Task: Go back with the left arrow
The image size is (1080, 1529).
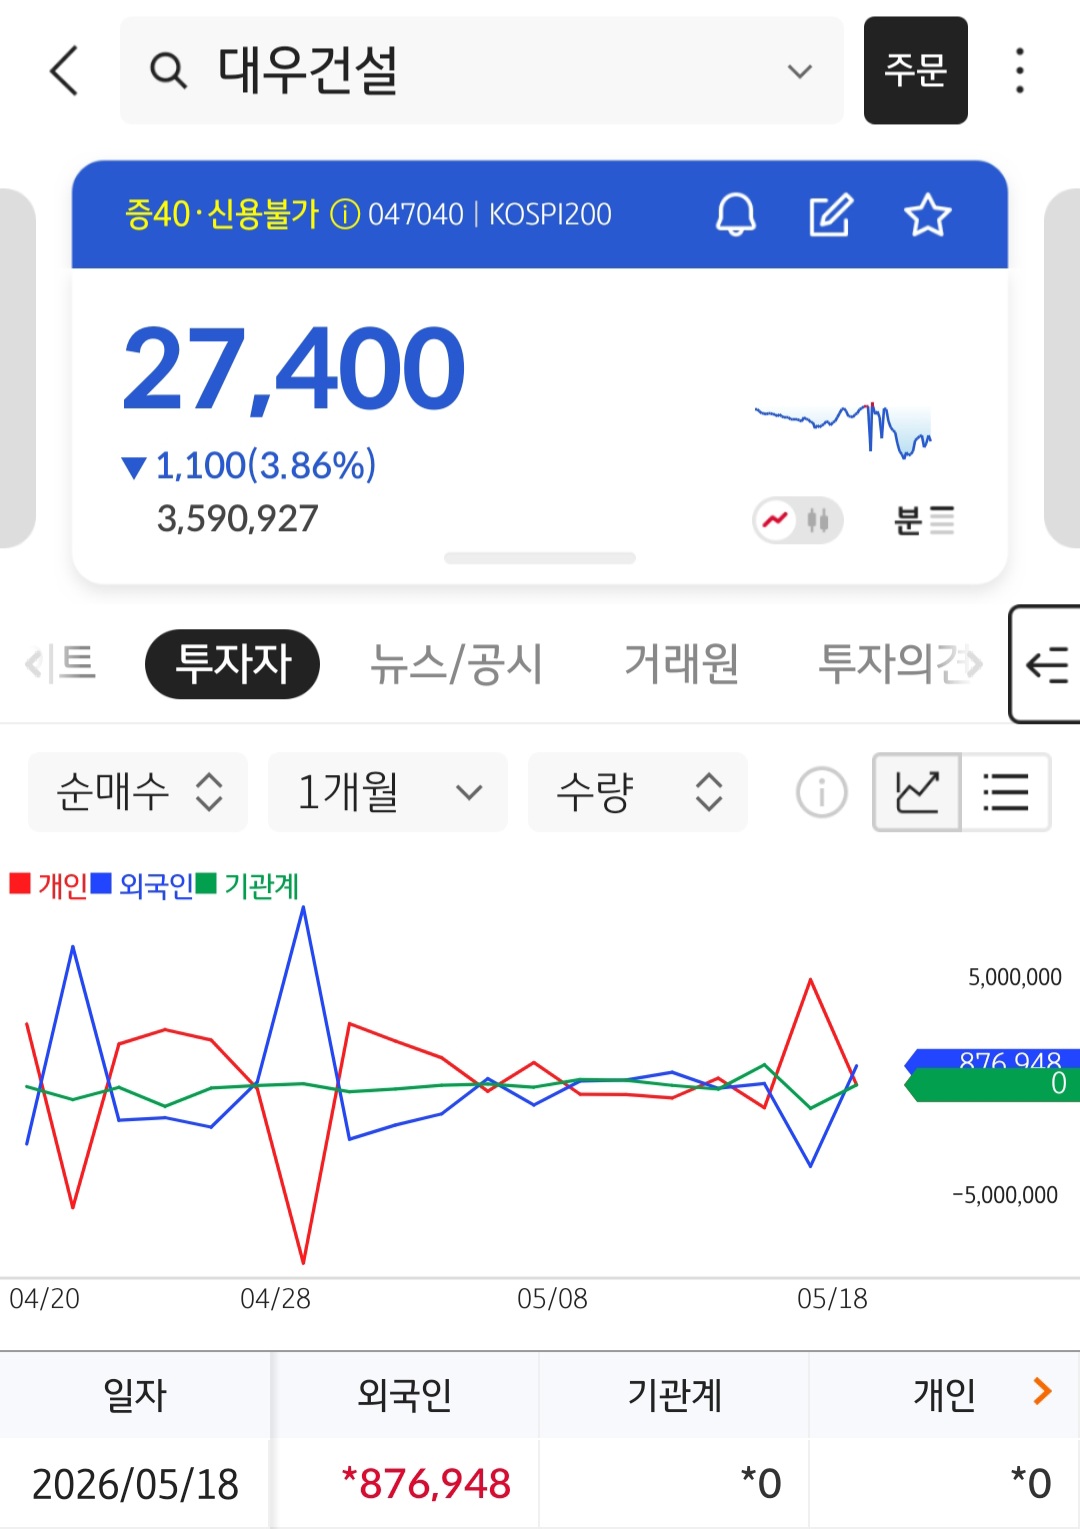Action: point(64,71)
